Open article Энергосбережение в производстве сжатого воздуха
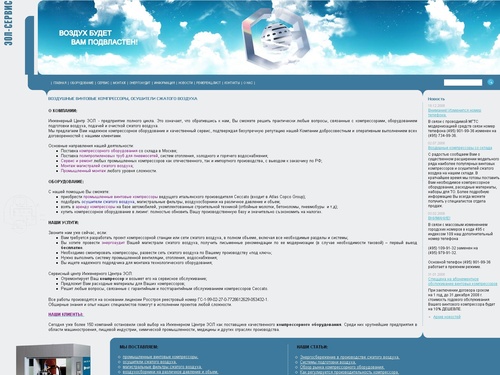 [350, 357]
